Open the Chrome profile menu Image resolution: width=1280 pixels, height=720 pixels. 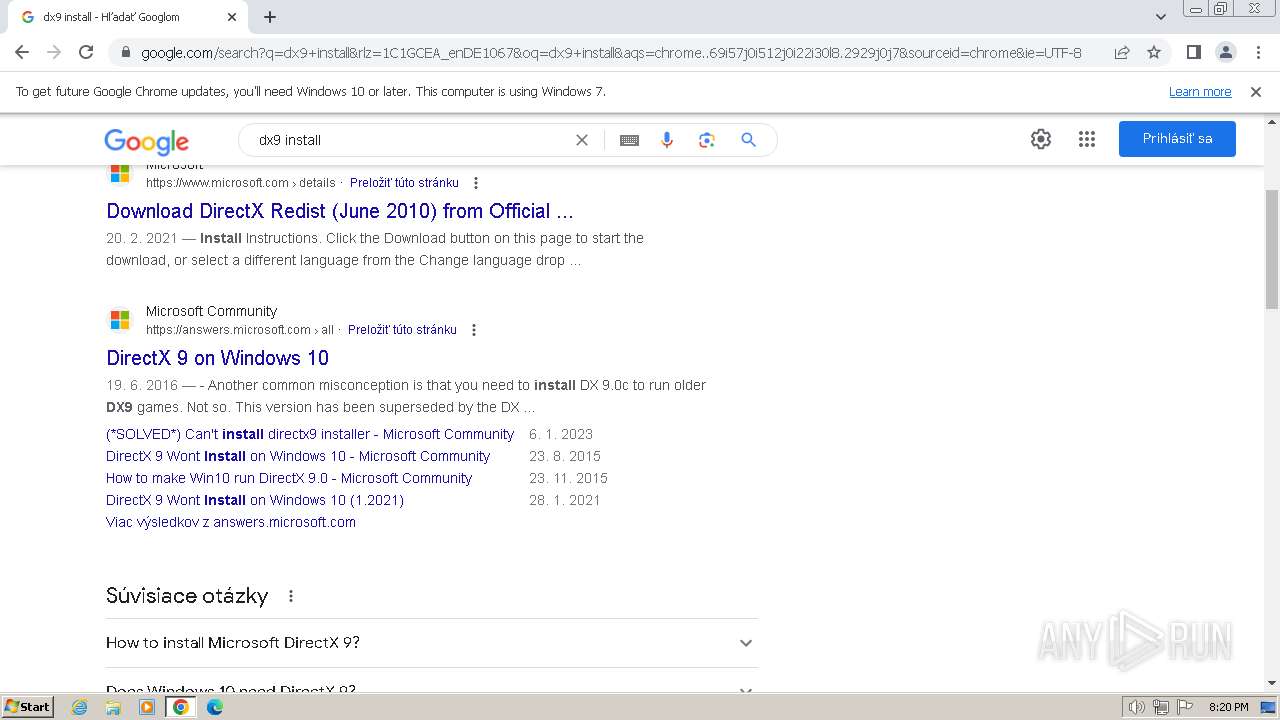click(1226, 52)
